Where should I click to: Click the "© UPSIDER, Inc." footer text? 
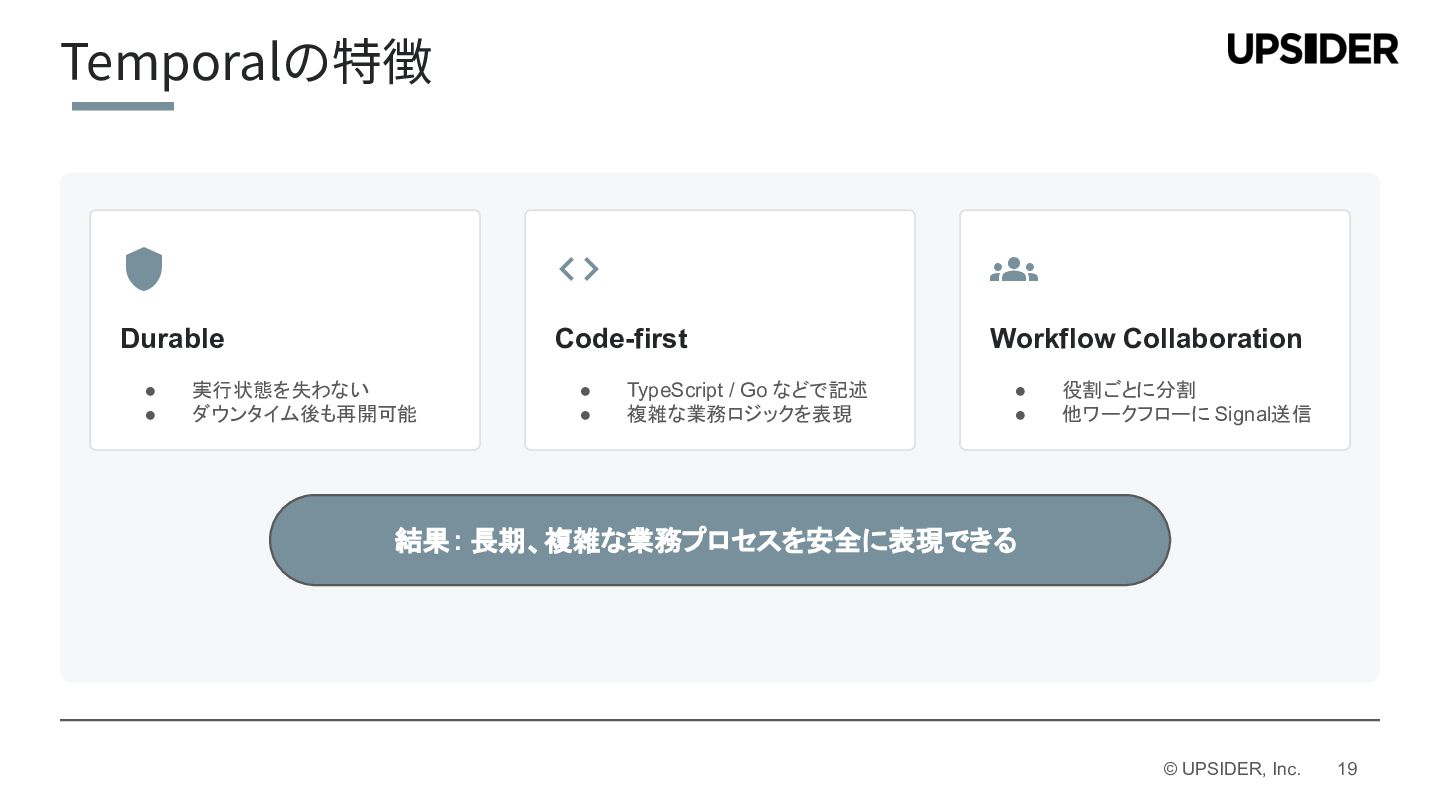[1232, 769]
